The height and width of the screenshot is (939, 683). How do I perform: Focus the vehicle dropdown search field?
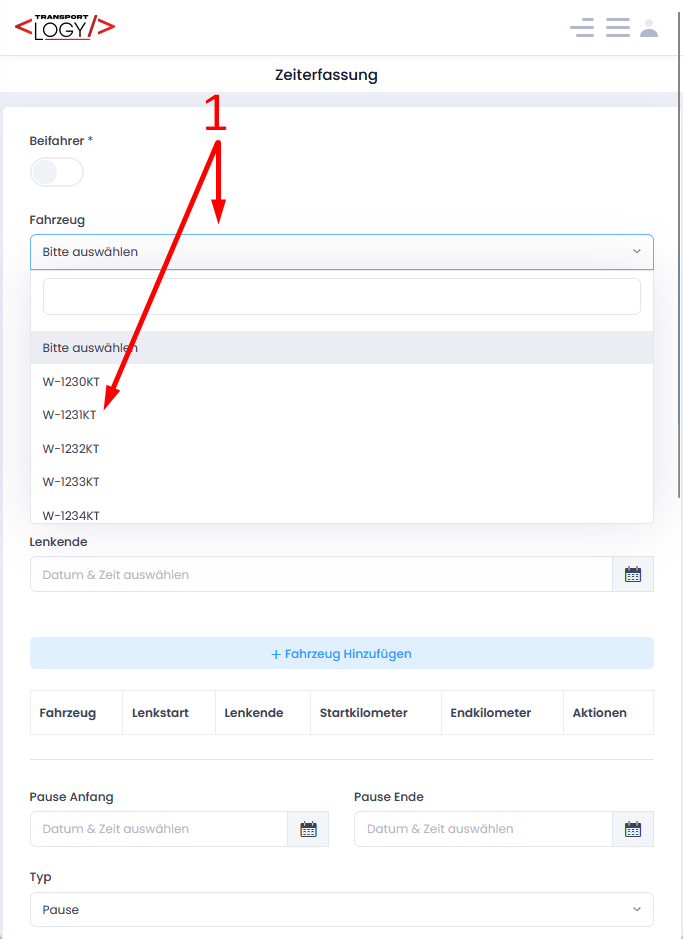click(x=341, y=297)
